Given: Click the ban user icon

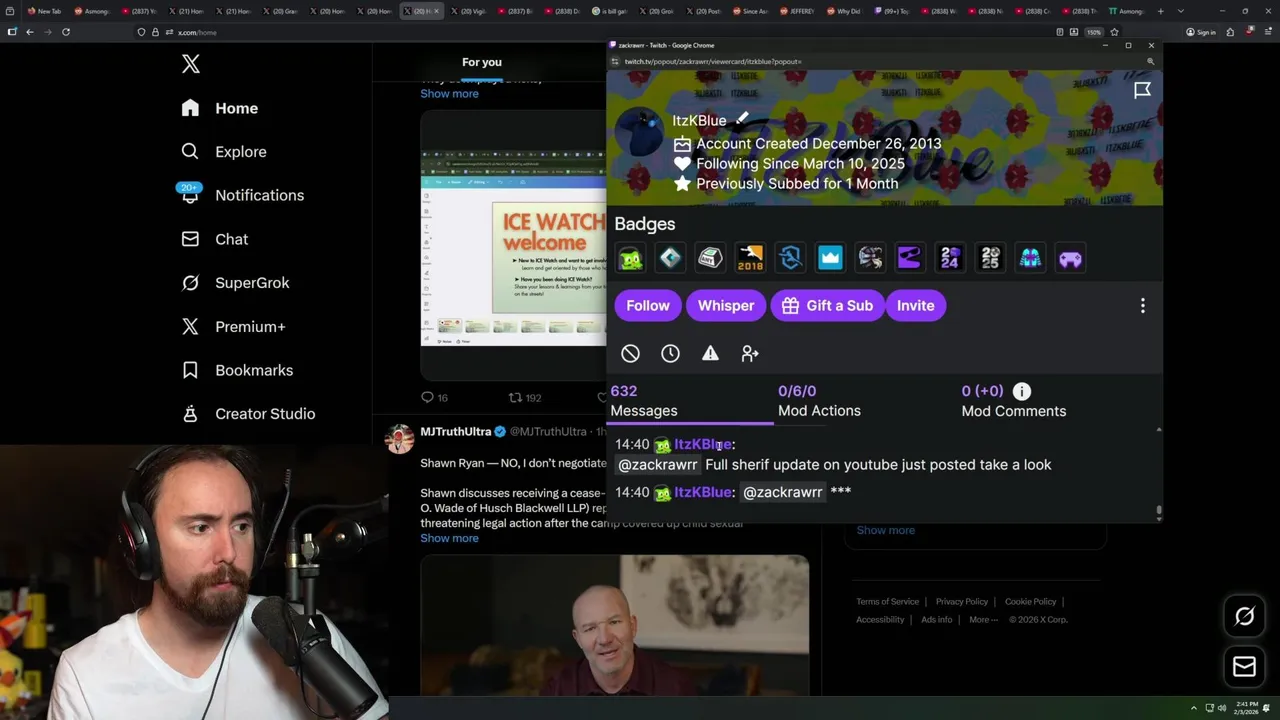Looking at the screenshot, I should click(630, 353).
